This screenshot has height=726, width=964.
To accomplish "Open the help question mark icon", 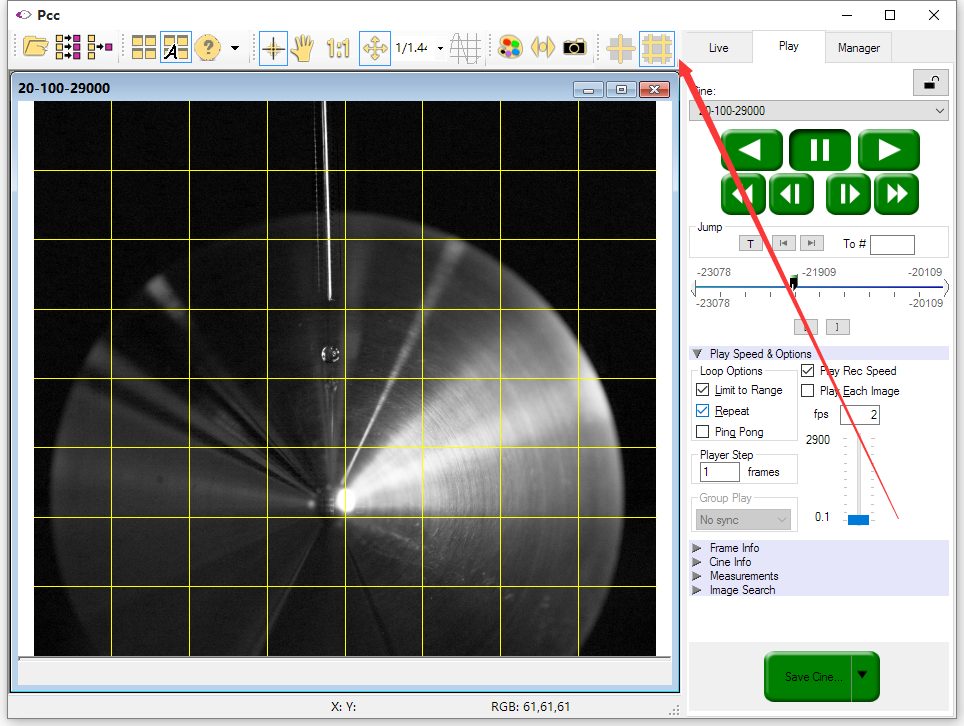I will [208, 47].
